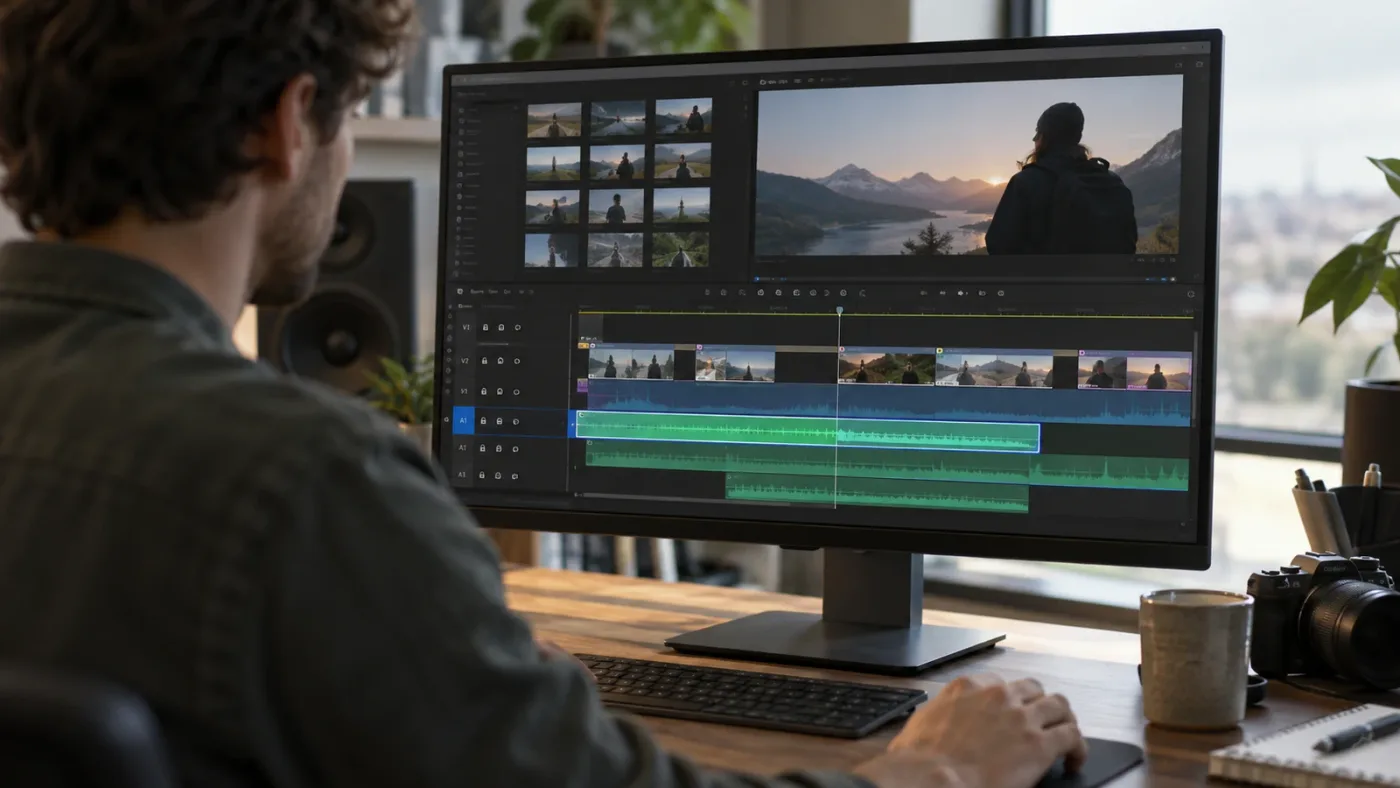This screenshot has width=1400, height=788.
Task: Click the leftmost icon on the timeline toolbar
Action: click(460, 291)
